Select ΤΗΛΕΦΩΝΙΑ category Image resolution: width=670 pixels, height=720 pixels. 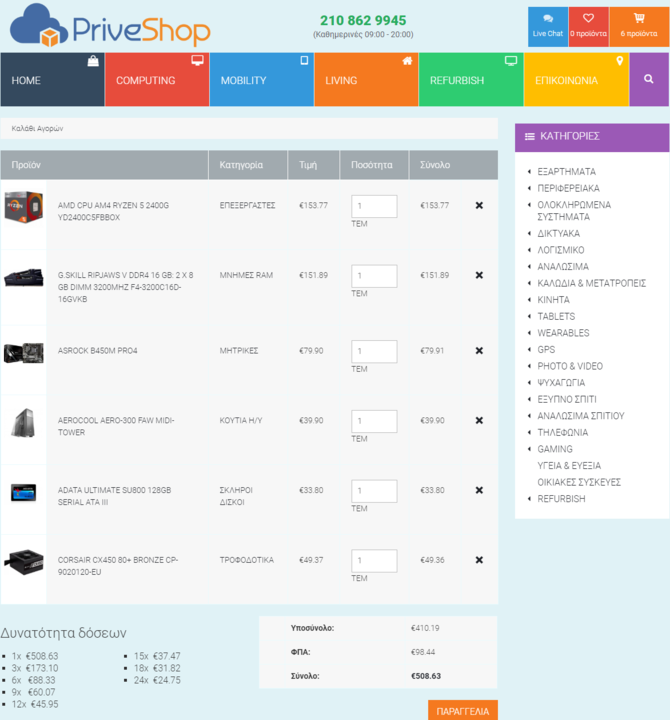point(563,432)
